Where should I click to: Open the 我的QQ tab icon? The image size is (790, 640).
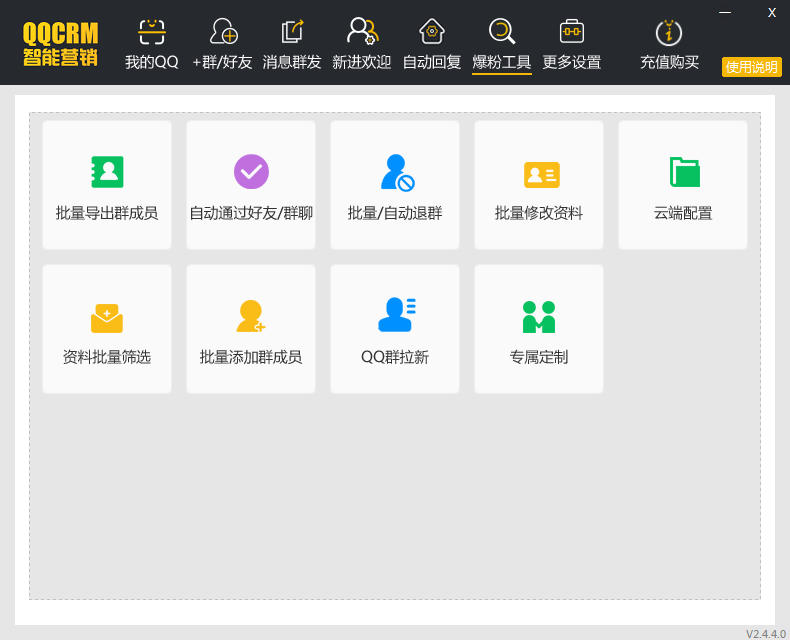(152, 32)
